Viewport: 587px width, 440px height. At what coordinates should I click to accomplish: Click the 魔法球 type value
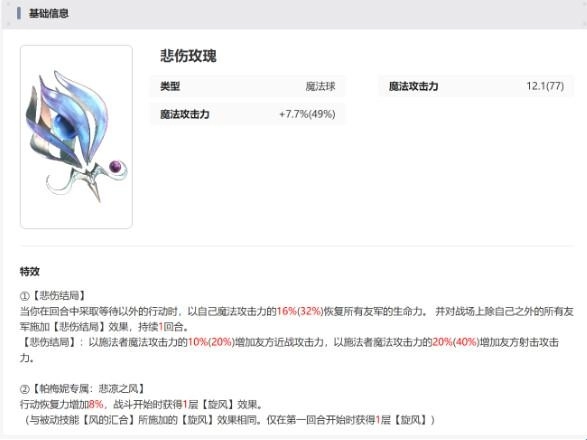pos(320,87)
